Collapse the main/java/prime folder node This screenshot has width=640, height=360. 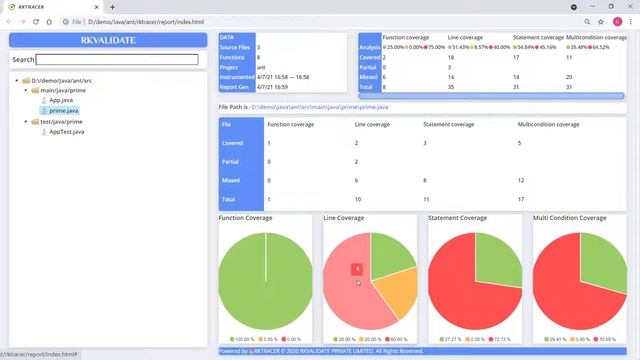[x=26, y=90]
